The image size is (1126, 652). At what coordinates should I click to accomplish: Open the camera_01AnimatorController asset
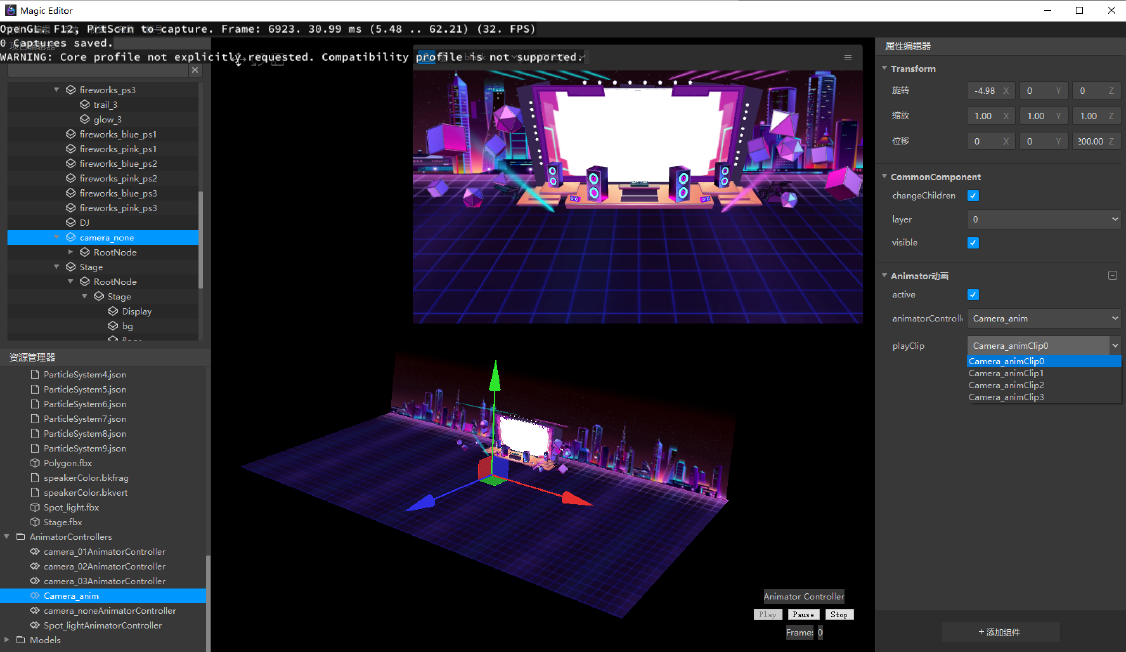(104, 552)
